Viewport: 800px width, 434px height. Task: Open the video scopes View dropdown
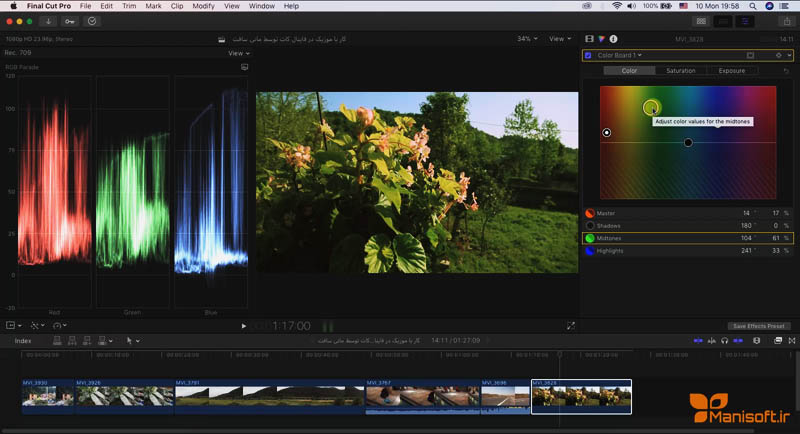click(239, 53)
